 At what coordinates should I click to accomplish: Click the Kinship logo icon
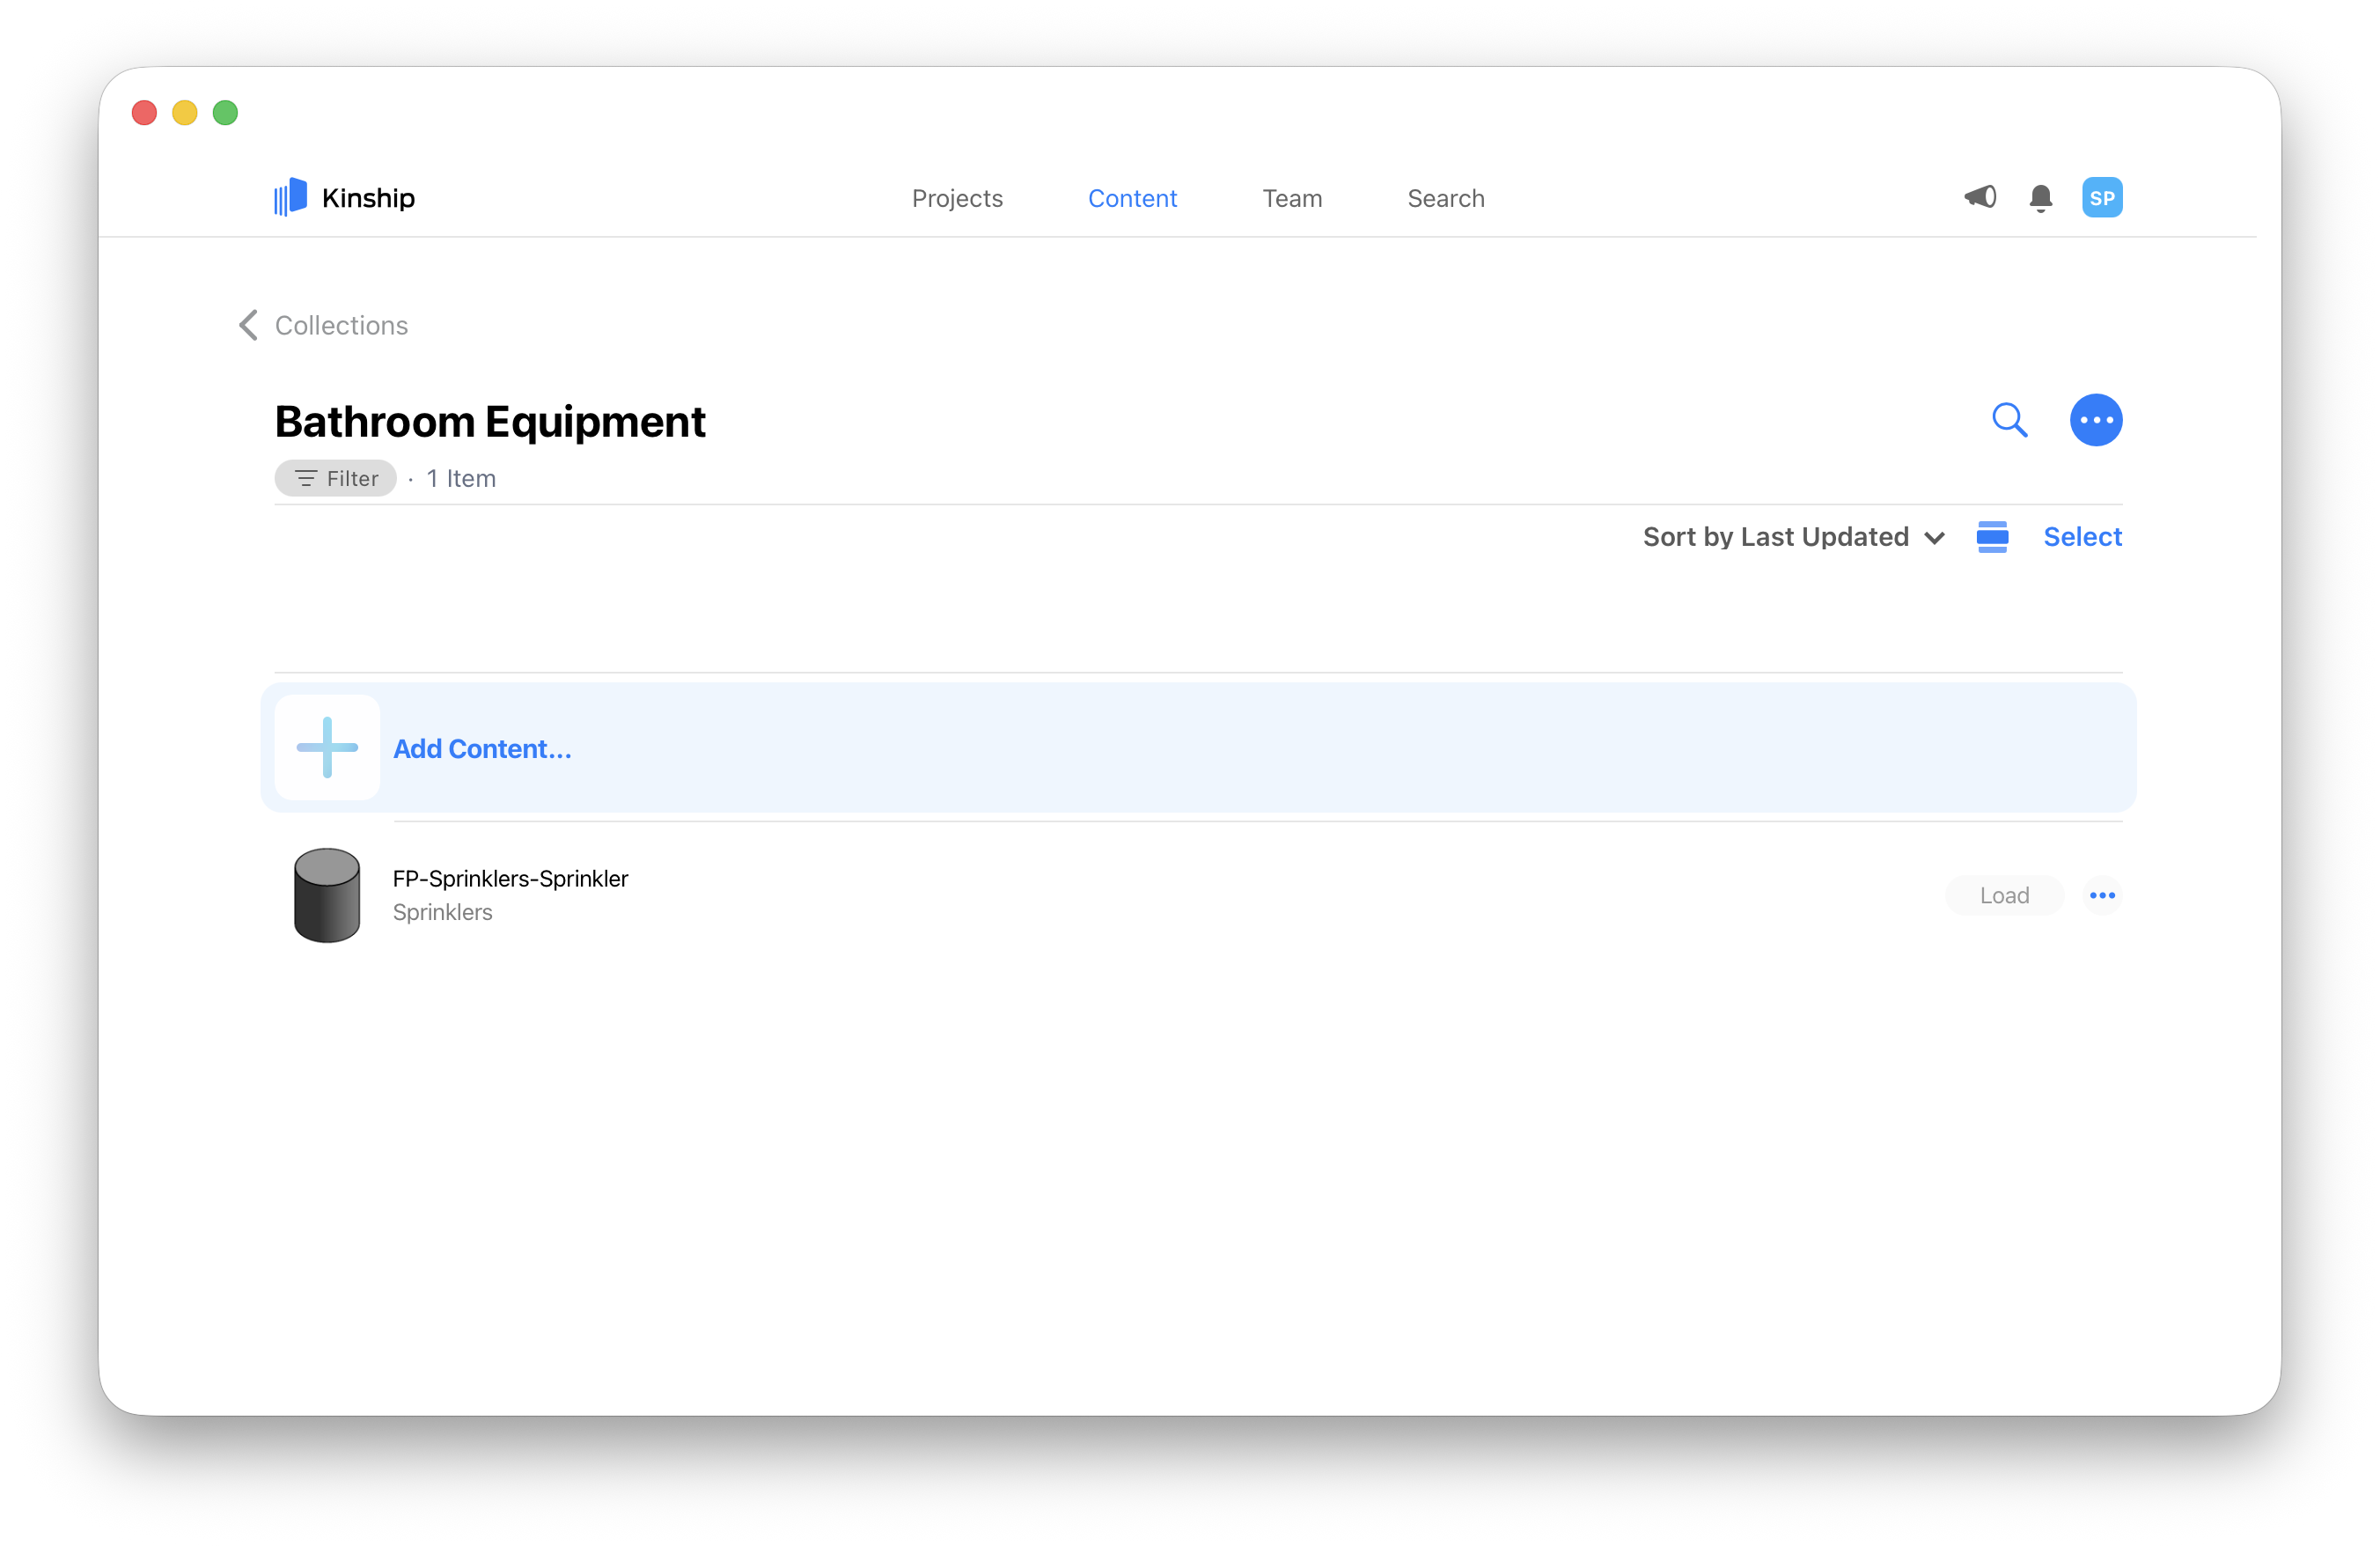click(290, 197)
